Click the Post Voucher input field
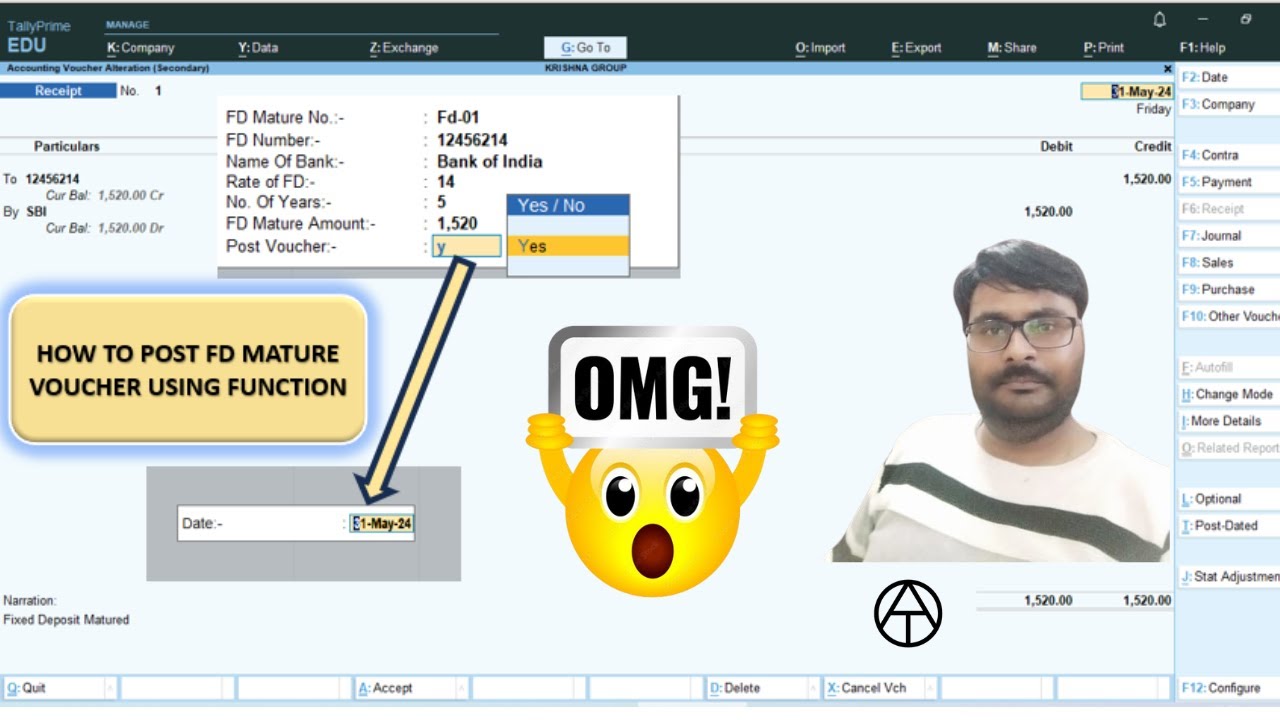 [466, 246]
